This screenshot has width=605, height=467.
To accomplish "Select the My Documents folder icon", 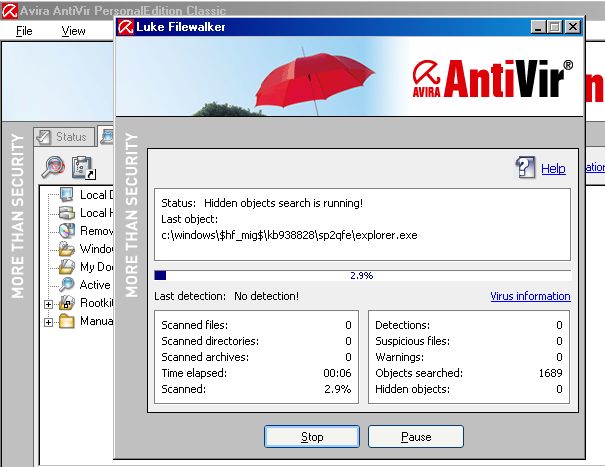I will coord(66,267).
